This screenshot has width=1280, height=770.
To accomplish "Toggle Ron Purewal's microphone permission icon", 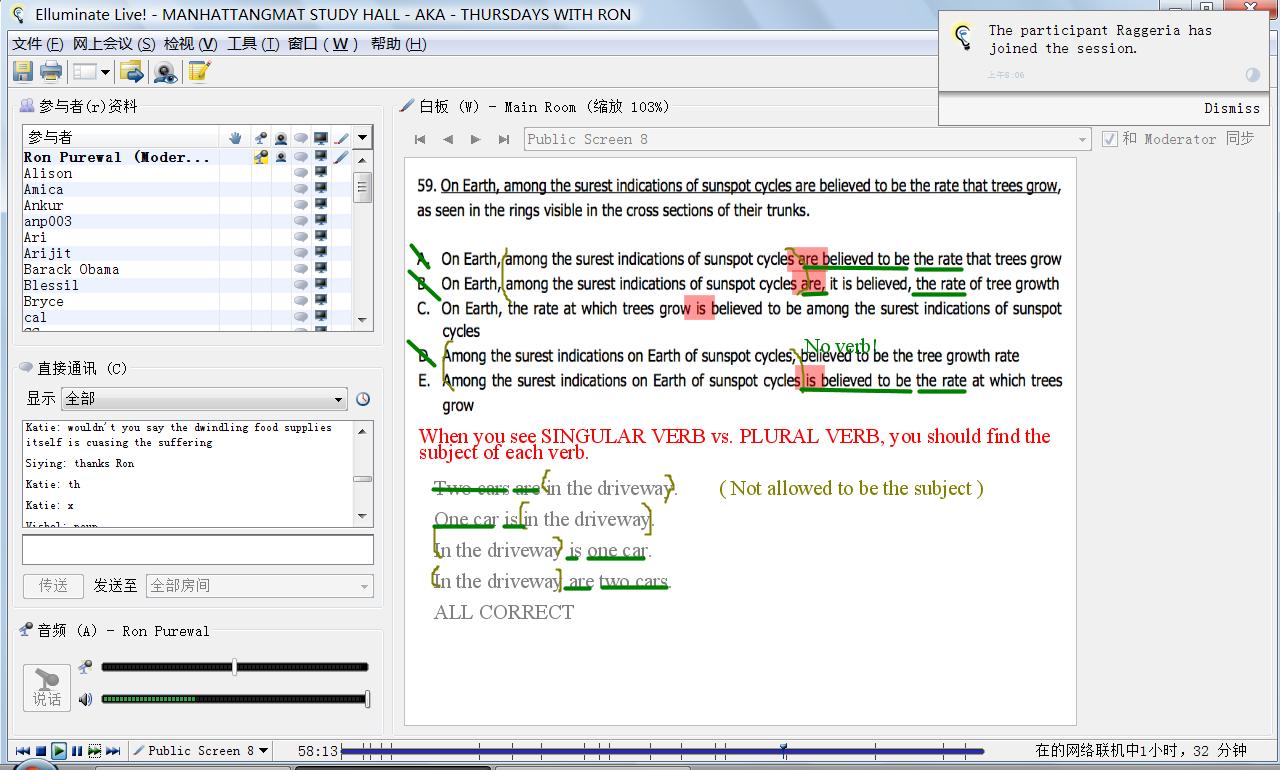I will click(260, 157).
